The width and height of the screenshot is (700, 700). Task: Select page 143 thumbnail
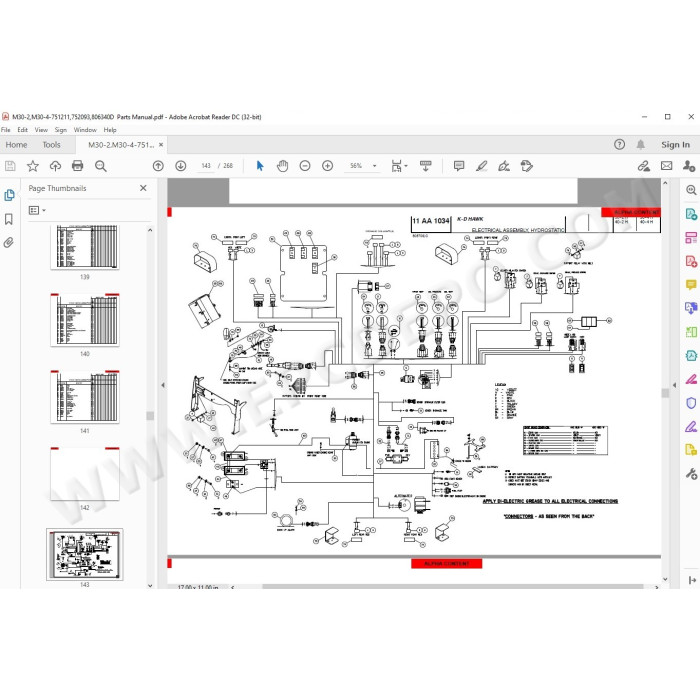[85, 554]
